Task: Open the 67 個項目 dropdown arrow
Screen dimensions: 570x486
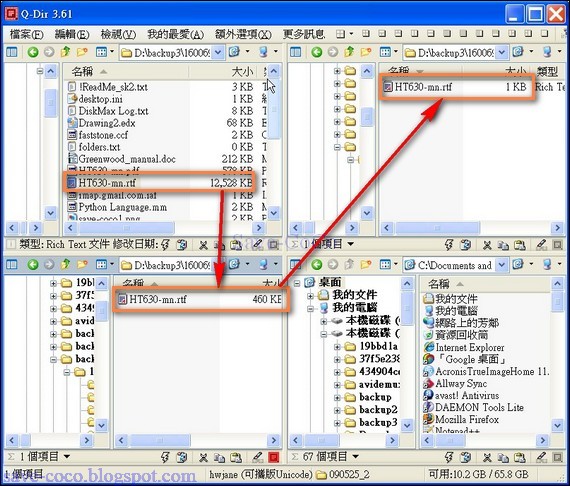Action: tap(356, 456)
